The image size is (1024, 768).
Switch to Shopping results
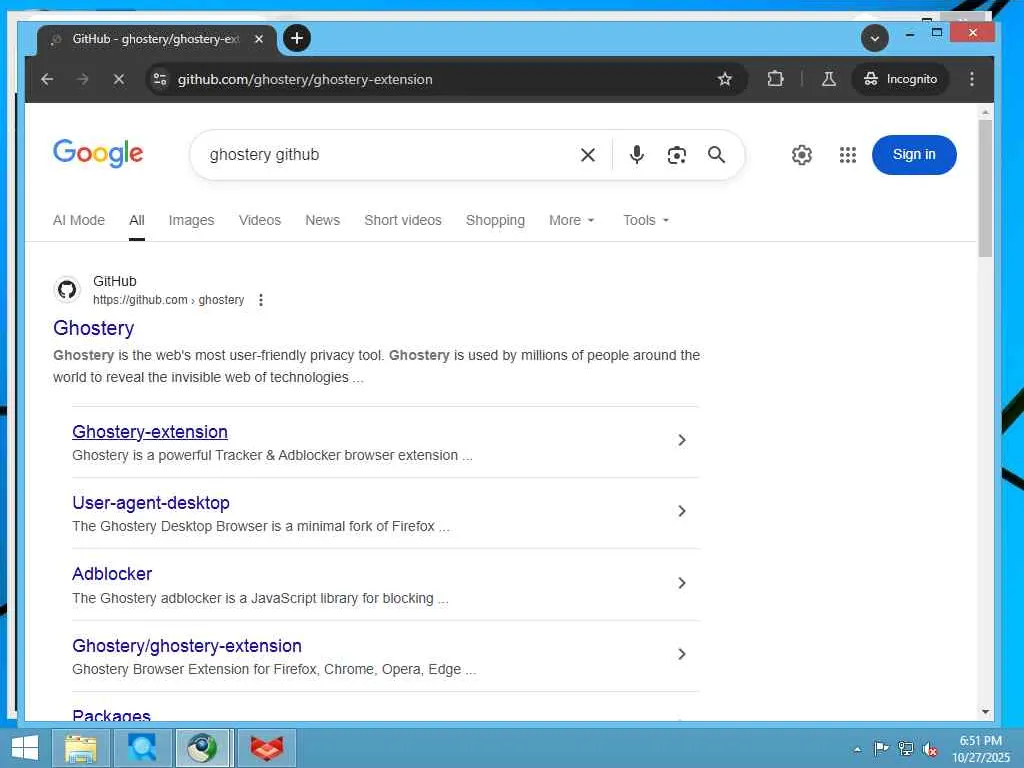495,220
